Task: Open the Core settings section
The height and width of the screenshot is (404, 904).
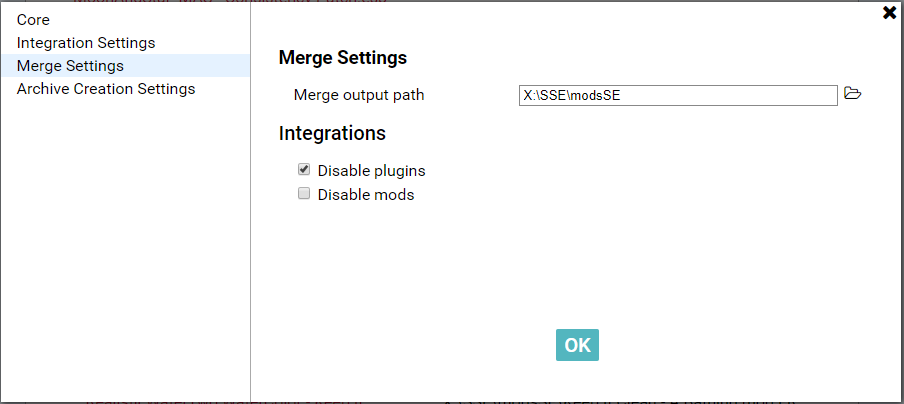Action: 33,20
